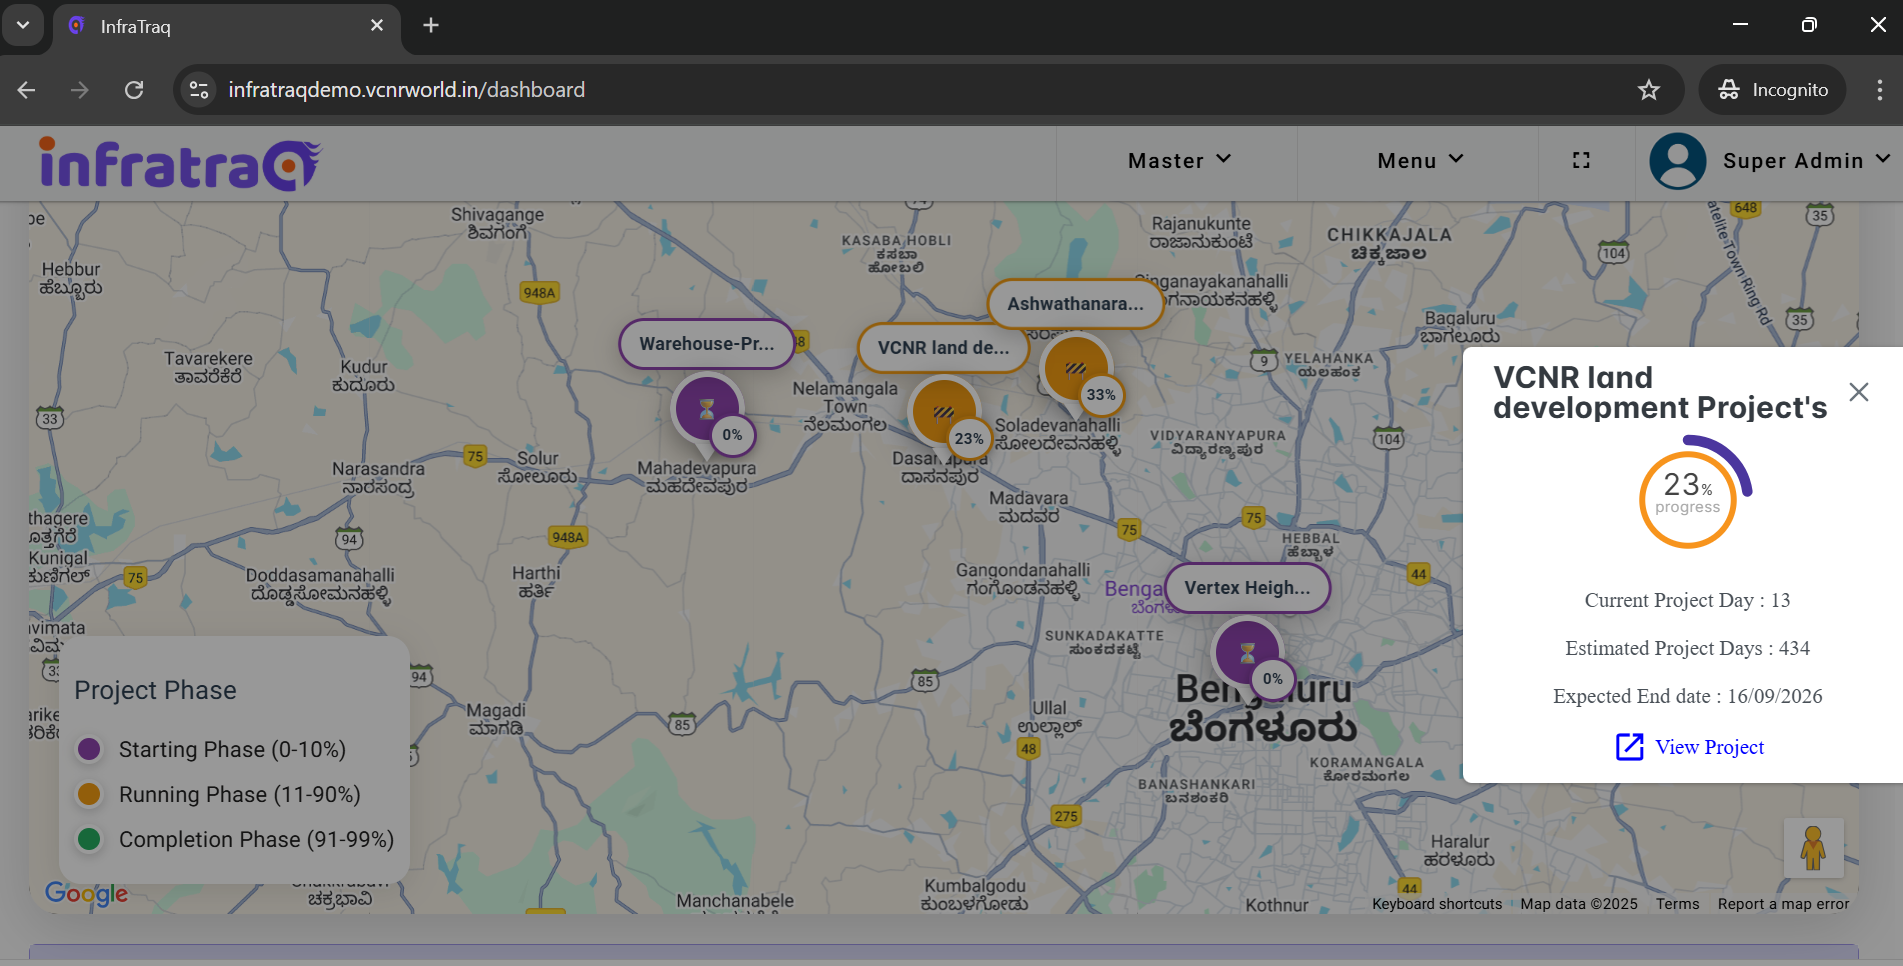Click the orange Ashwathanara marker pin
The width and height of the screenshot is (1903, 966).
point(1075,370)
